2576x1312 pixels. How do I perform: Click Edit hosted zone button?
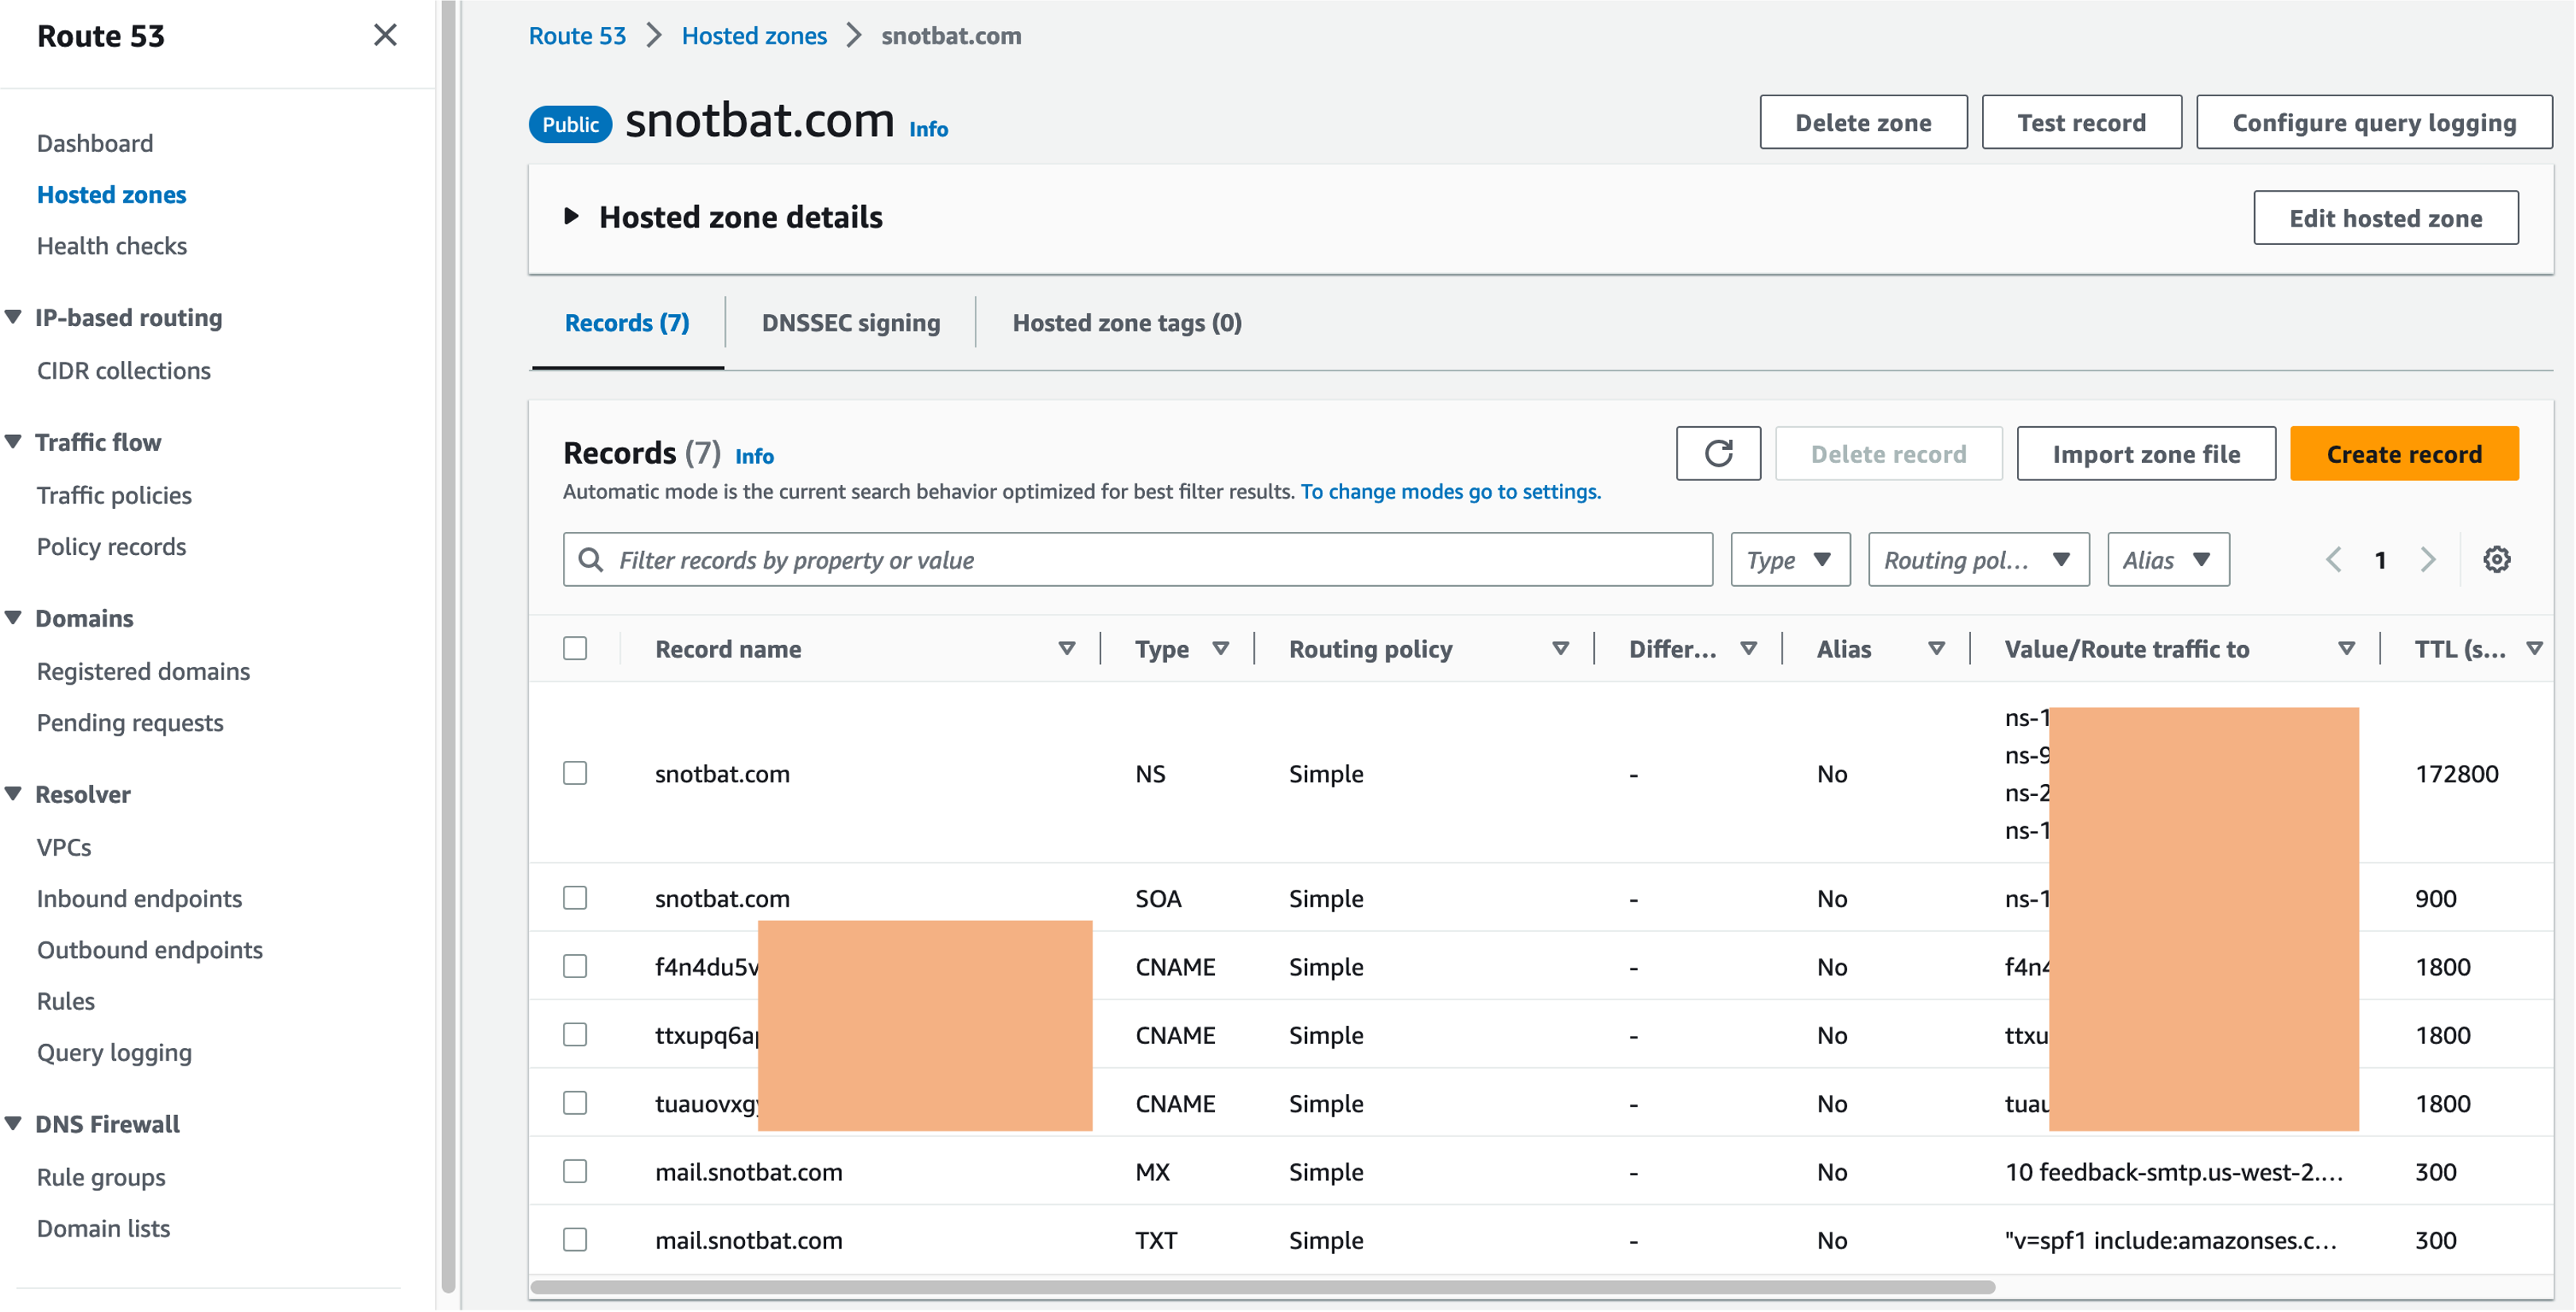2385,218
